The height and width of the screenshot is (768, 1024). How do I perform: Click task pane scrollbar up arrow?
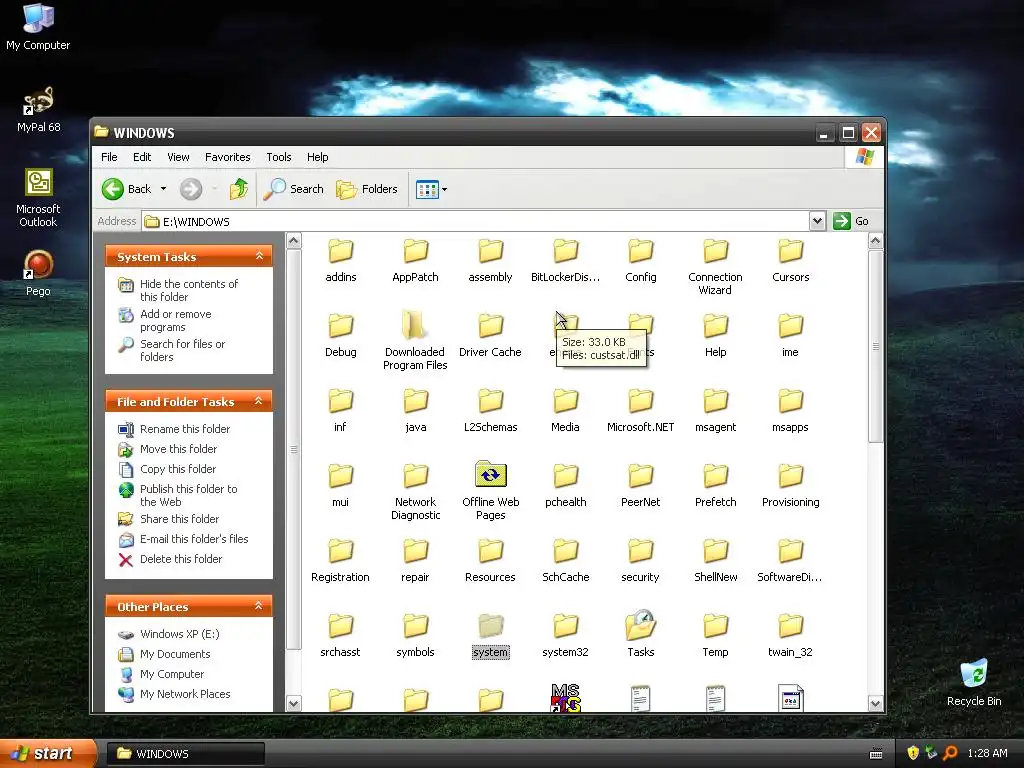coord(293,241)
